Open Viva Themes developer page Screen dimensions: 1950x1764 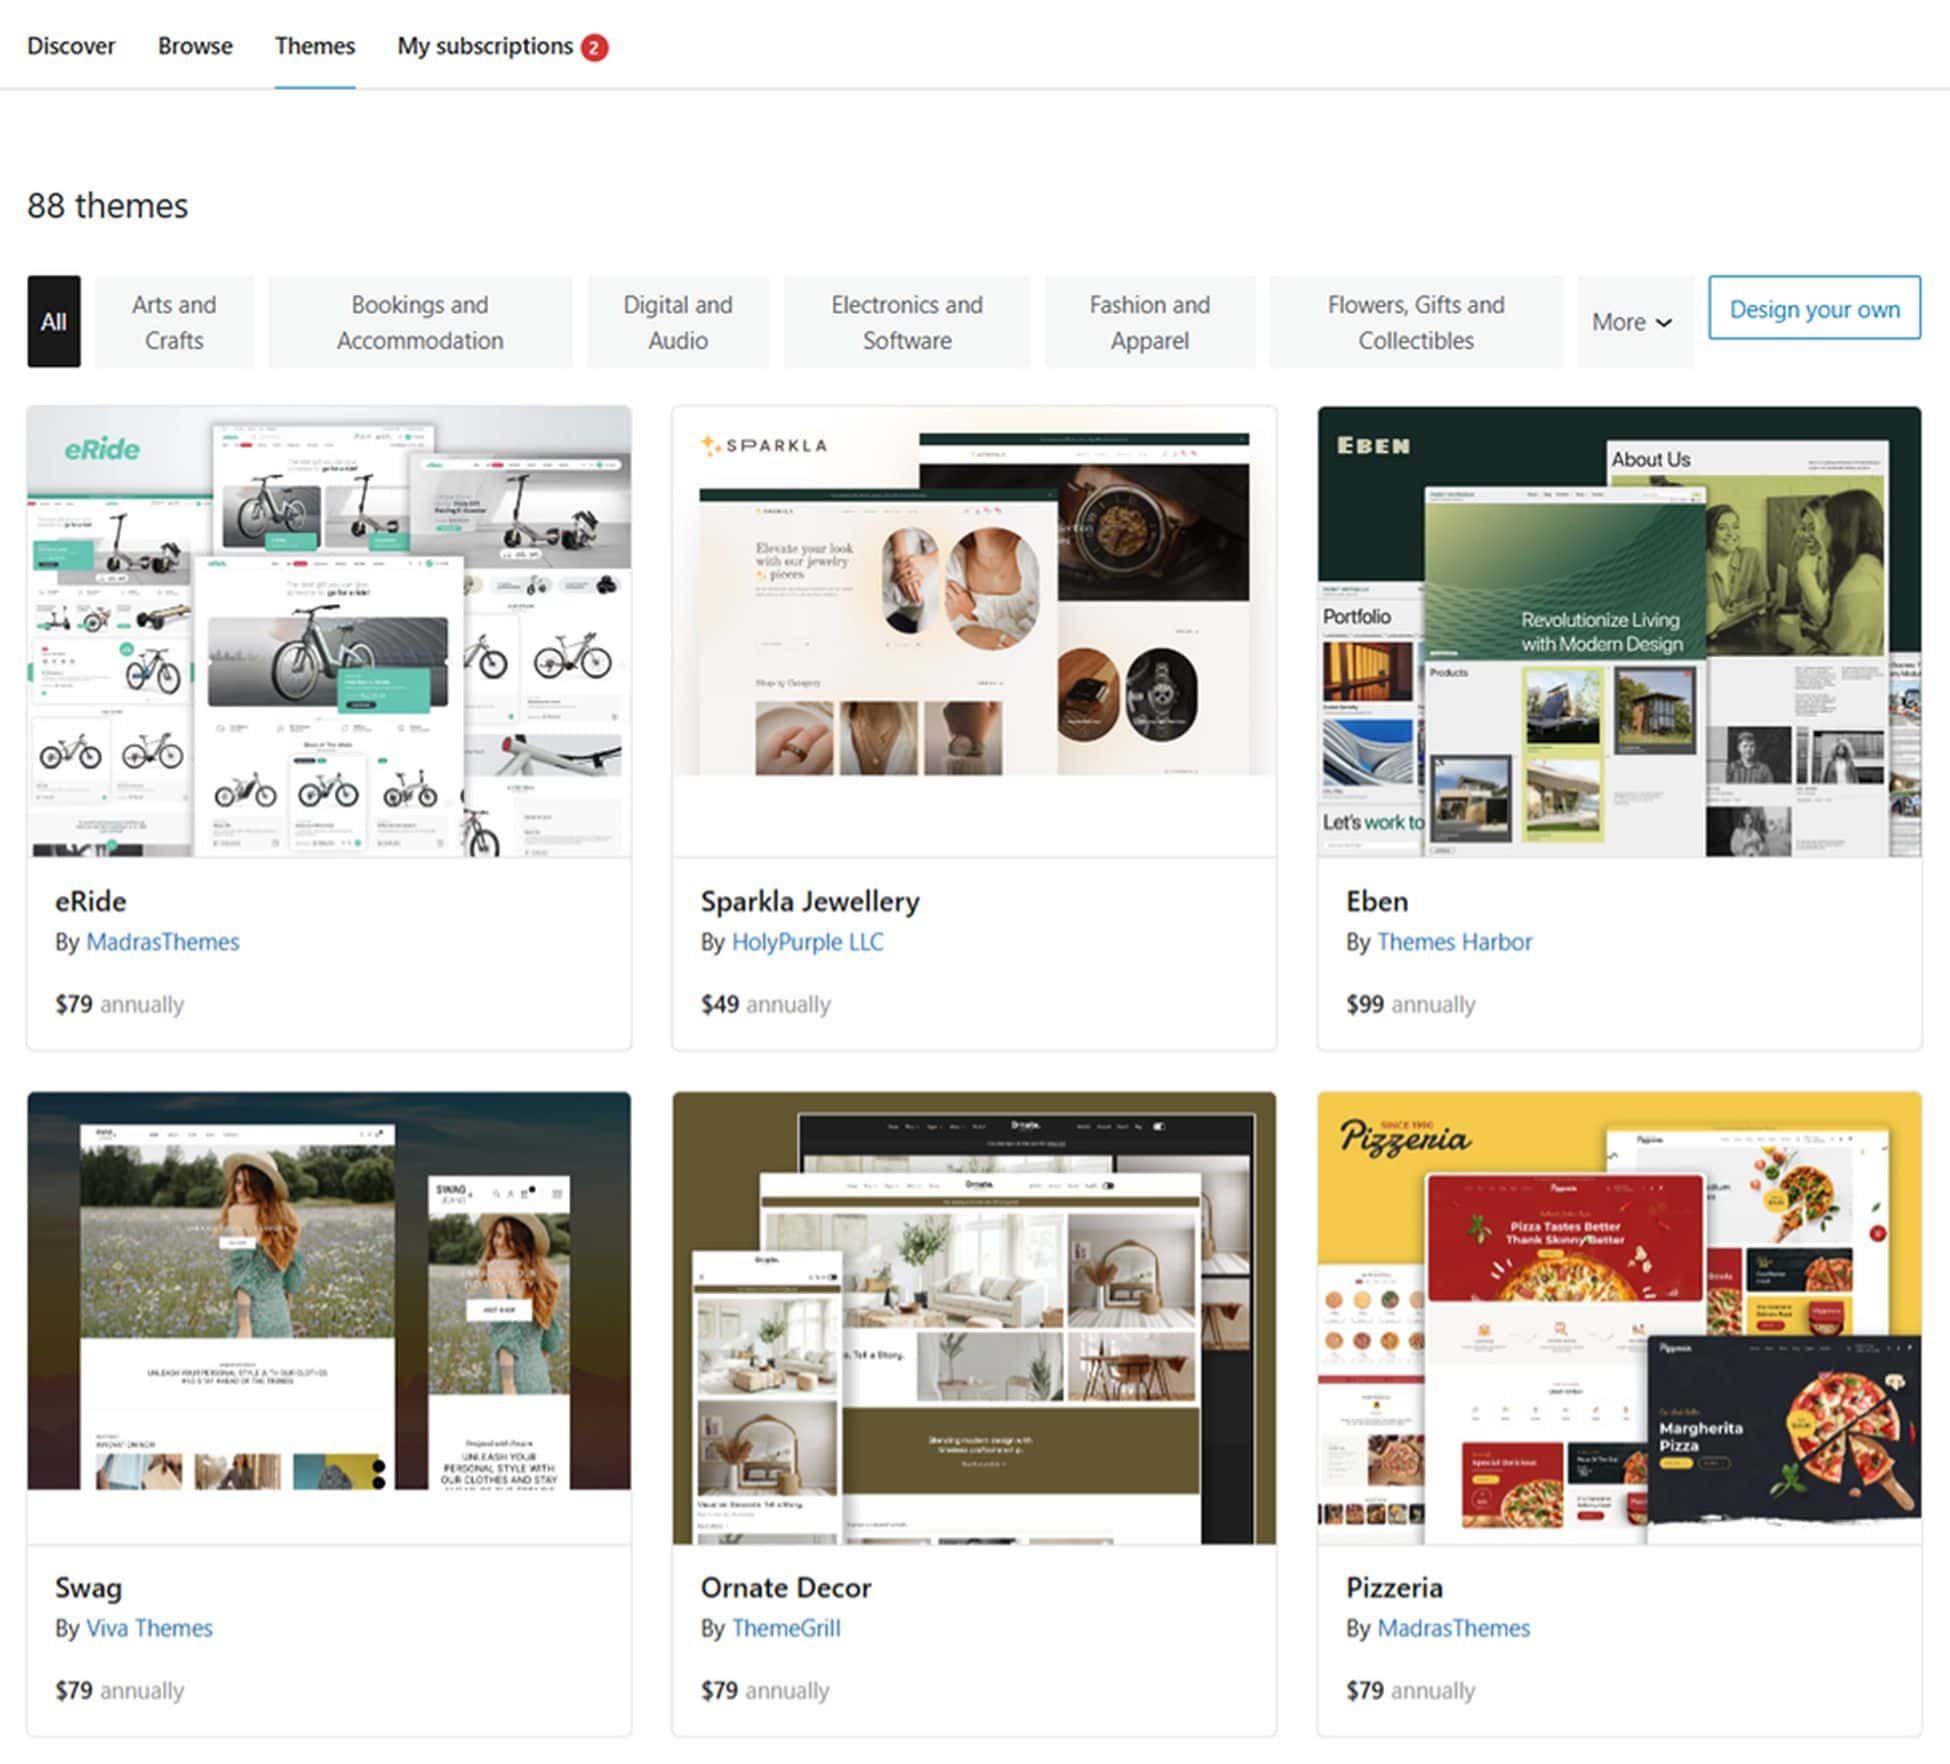coord(149,1628)
